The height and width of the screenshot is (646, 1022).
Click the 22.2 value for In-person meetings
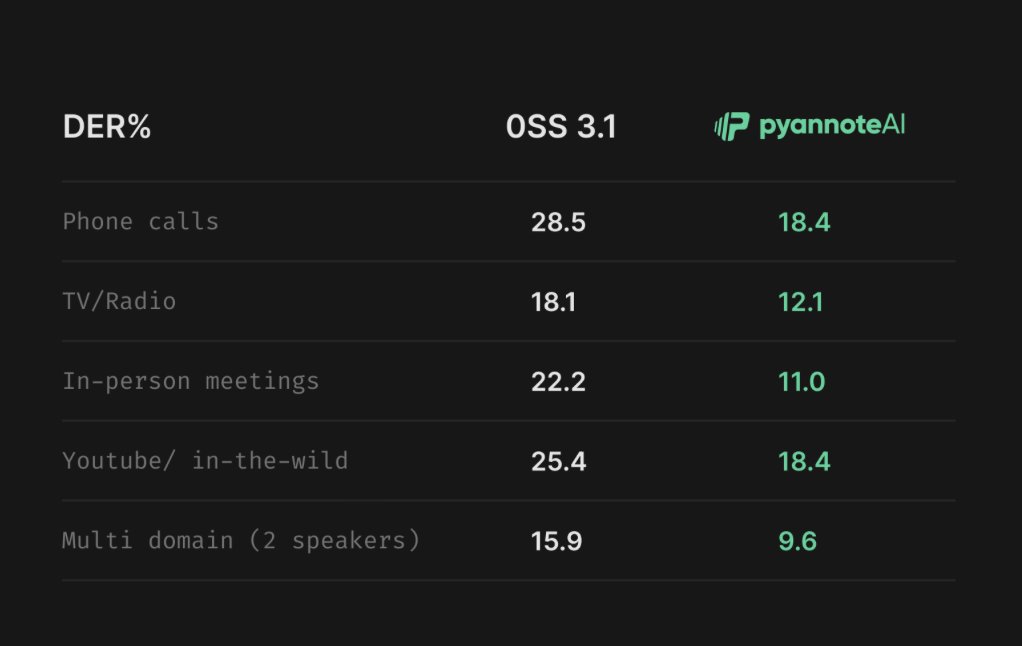pyautogui.click(x=559, y=382)
